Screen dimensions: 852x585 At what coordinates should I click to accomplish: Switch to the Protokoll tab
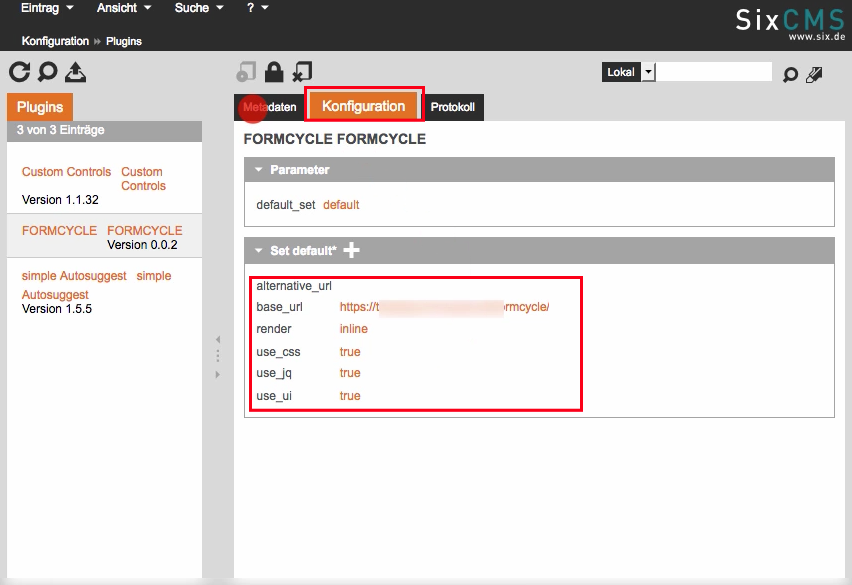pos(452,107)
